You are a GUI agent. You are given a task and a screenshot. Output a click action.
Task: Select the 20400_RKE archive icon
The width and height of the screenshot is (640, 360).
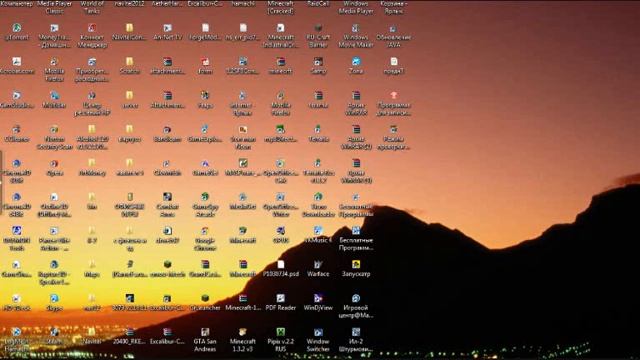coord(130,332)
